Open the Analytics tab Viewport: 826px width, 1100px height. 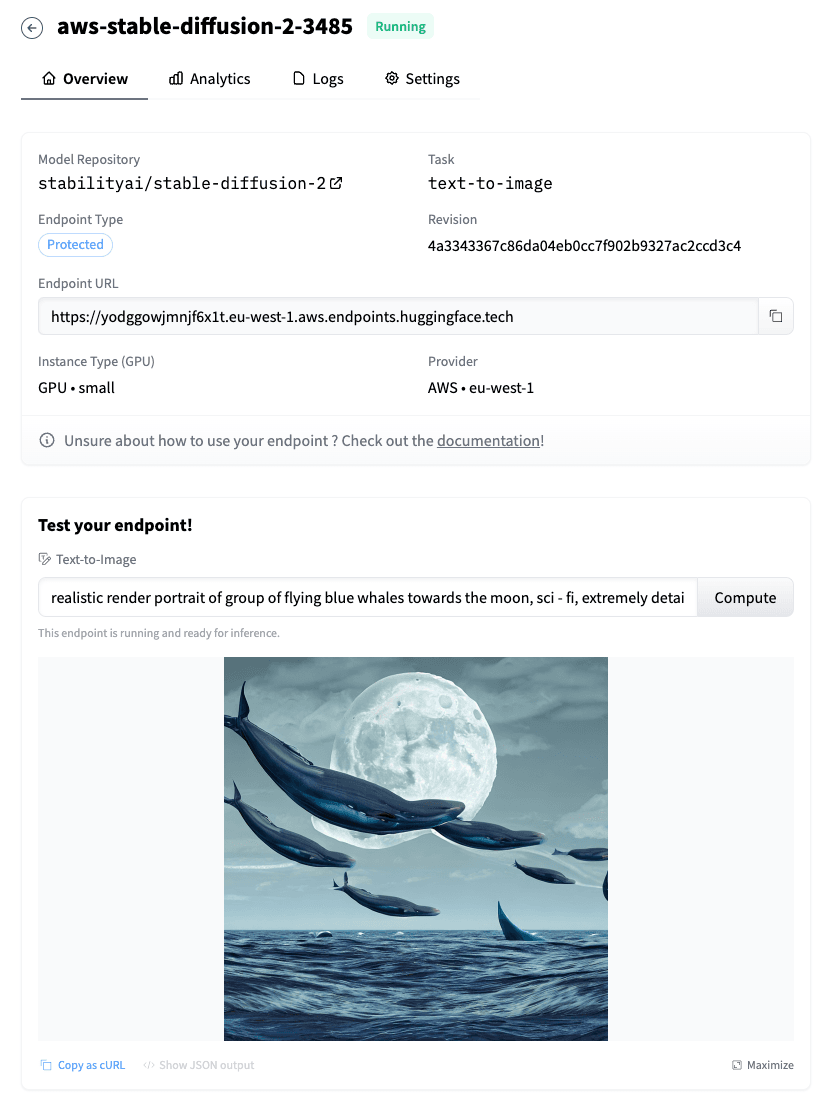(209, 79)
